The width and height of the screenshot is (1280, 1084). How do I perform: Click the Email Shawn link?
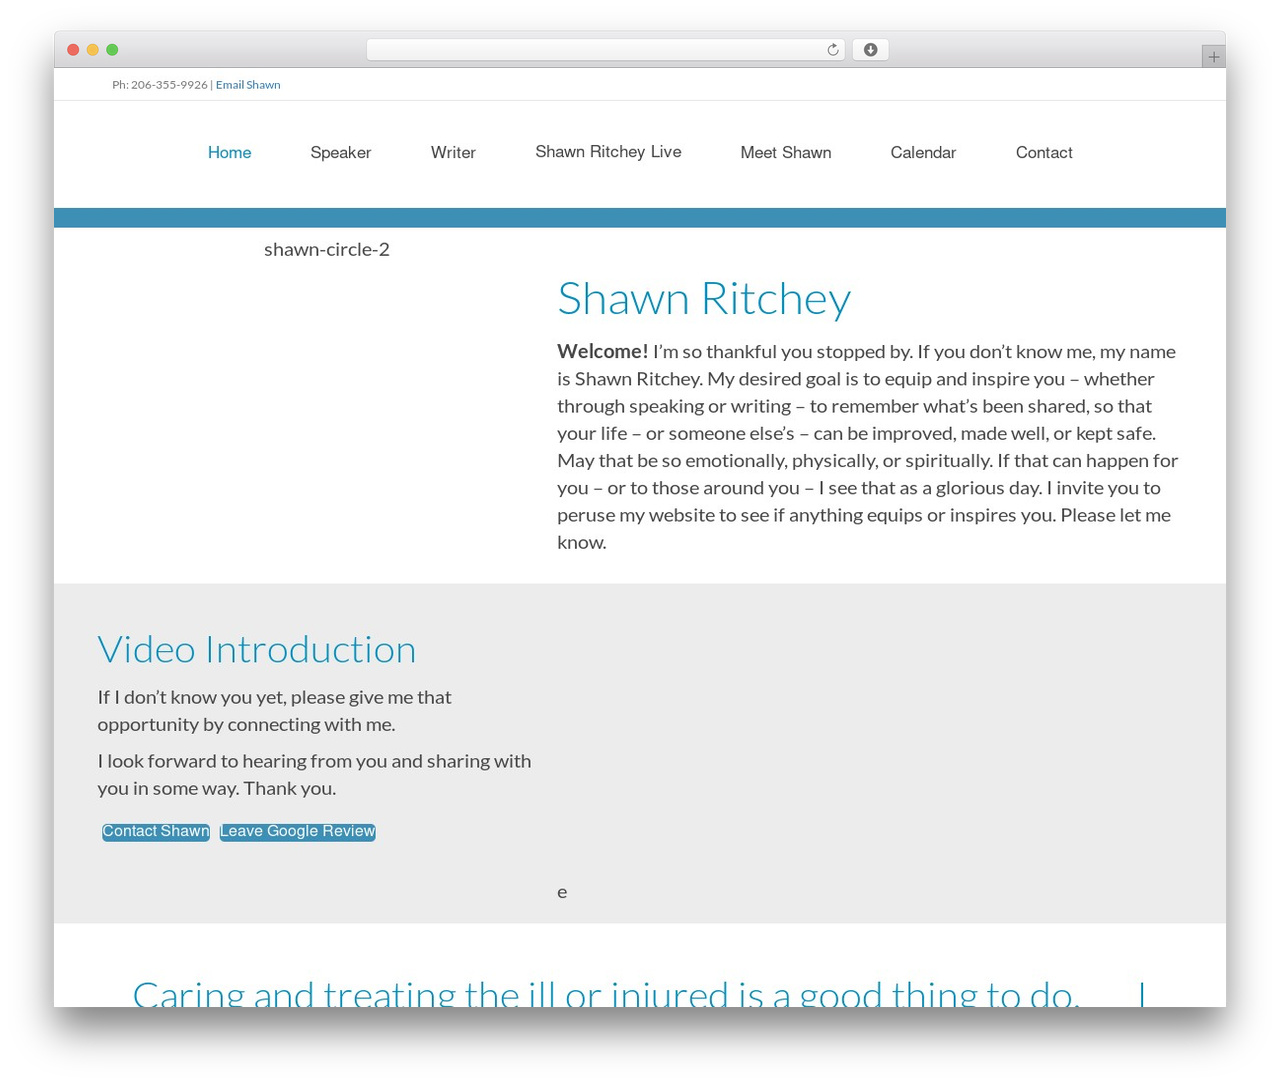point(248,85)
